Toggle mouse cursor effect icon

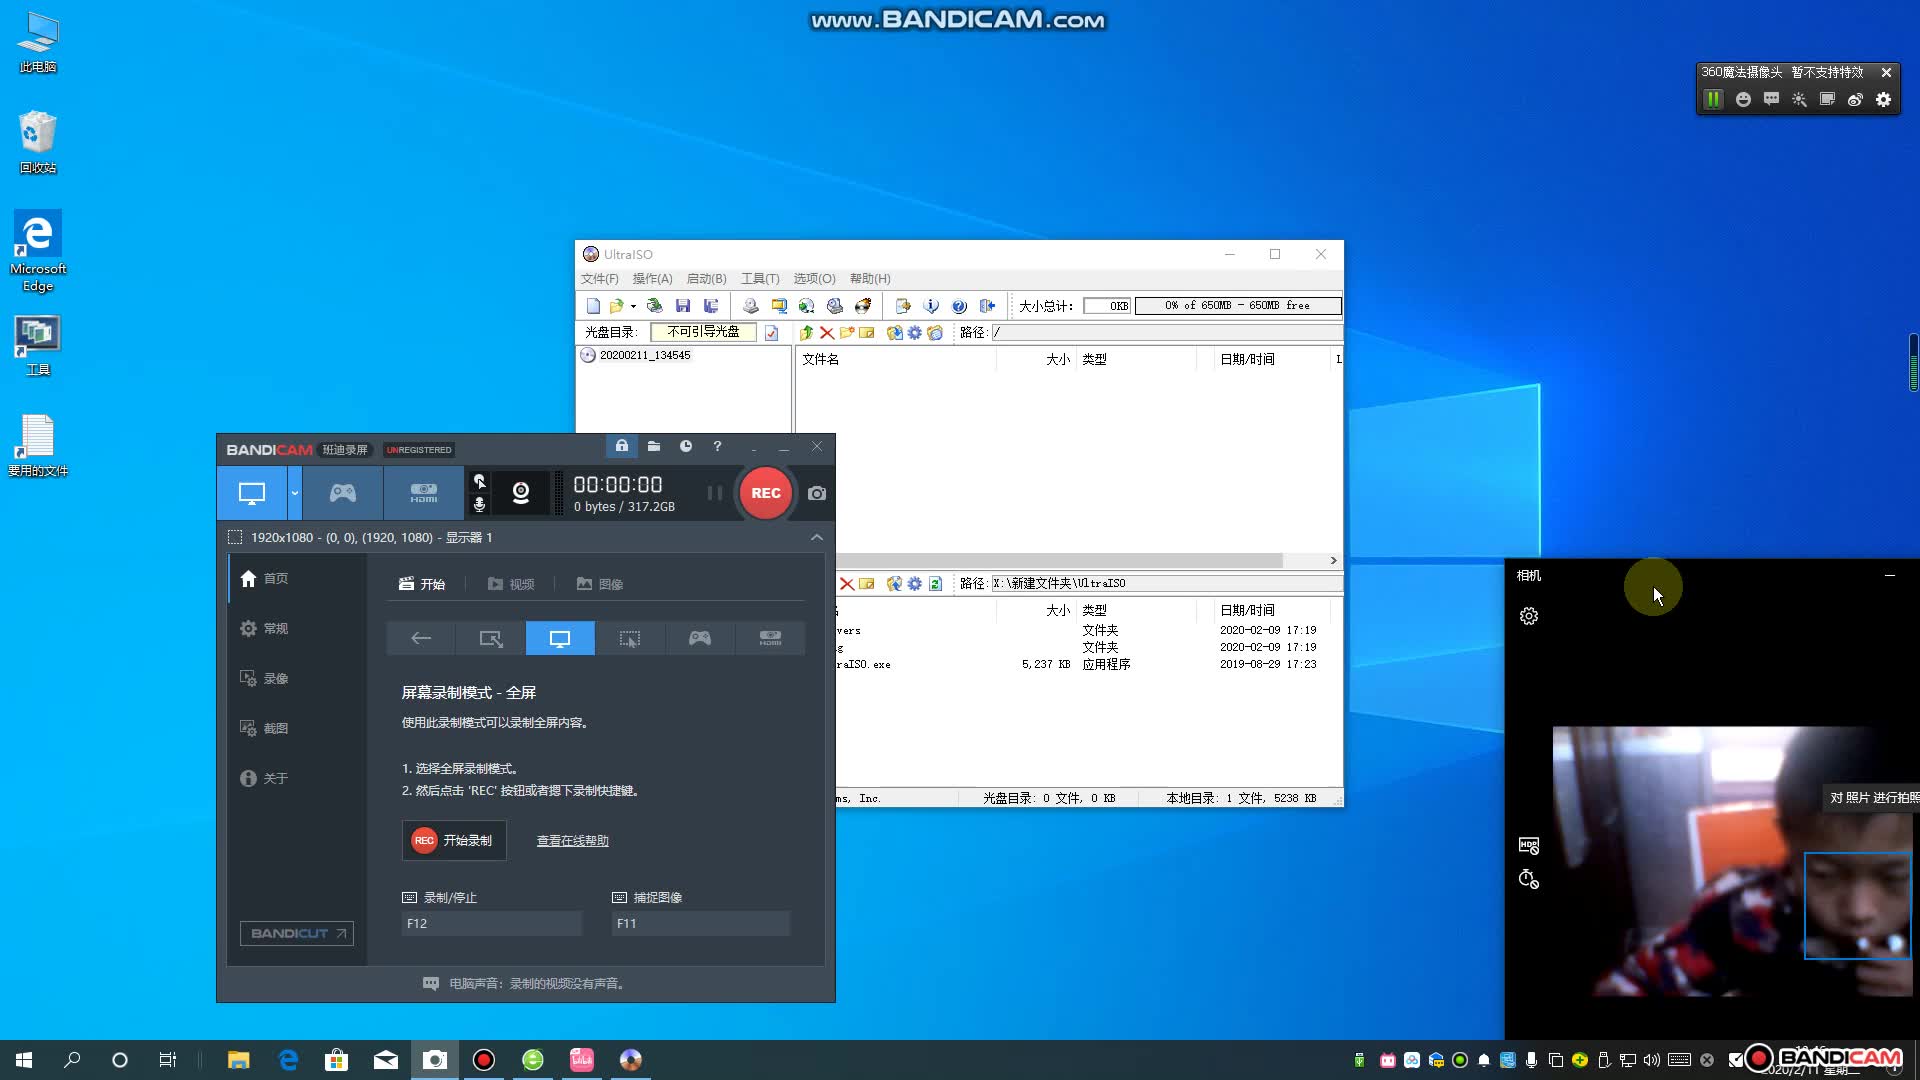480,481
